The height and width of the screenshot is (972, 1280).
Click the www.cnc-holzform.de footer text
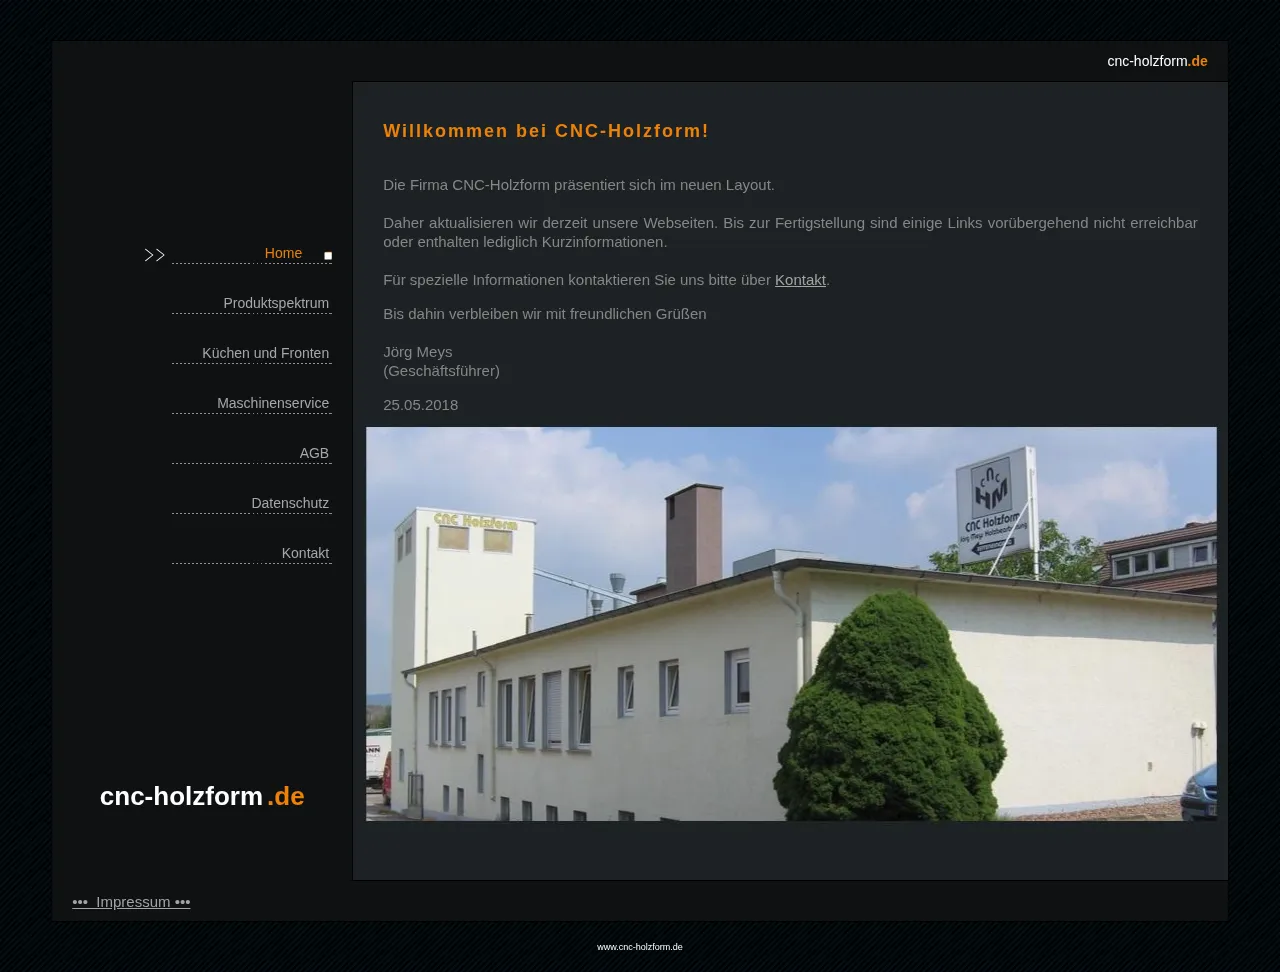tap(639, 947)
